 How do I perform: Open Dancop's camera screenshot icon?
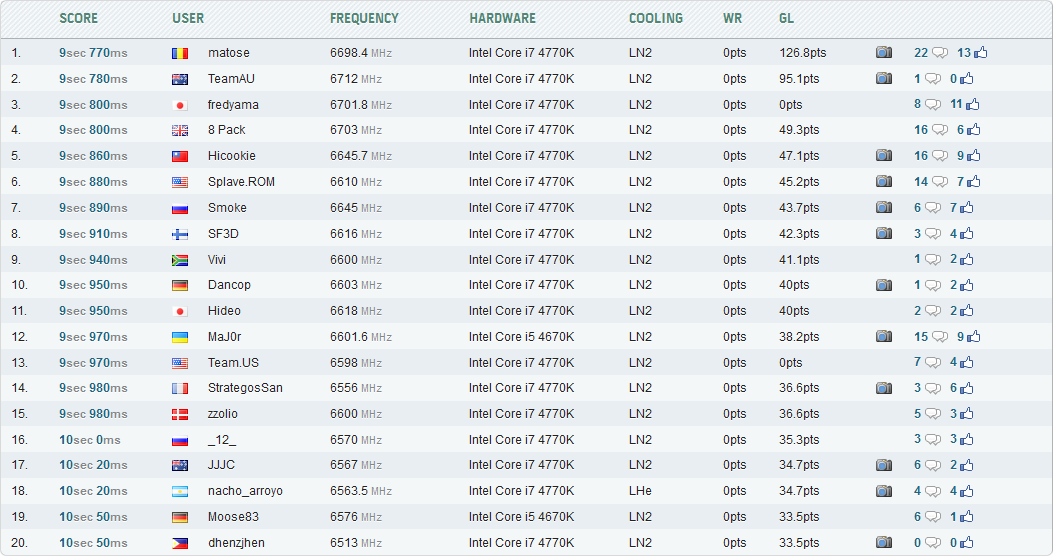click(x=884, y=285)
